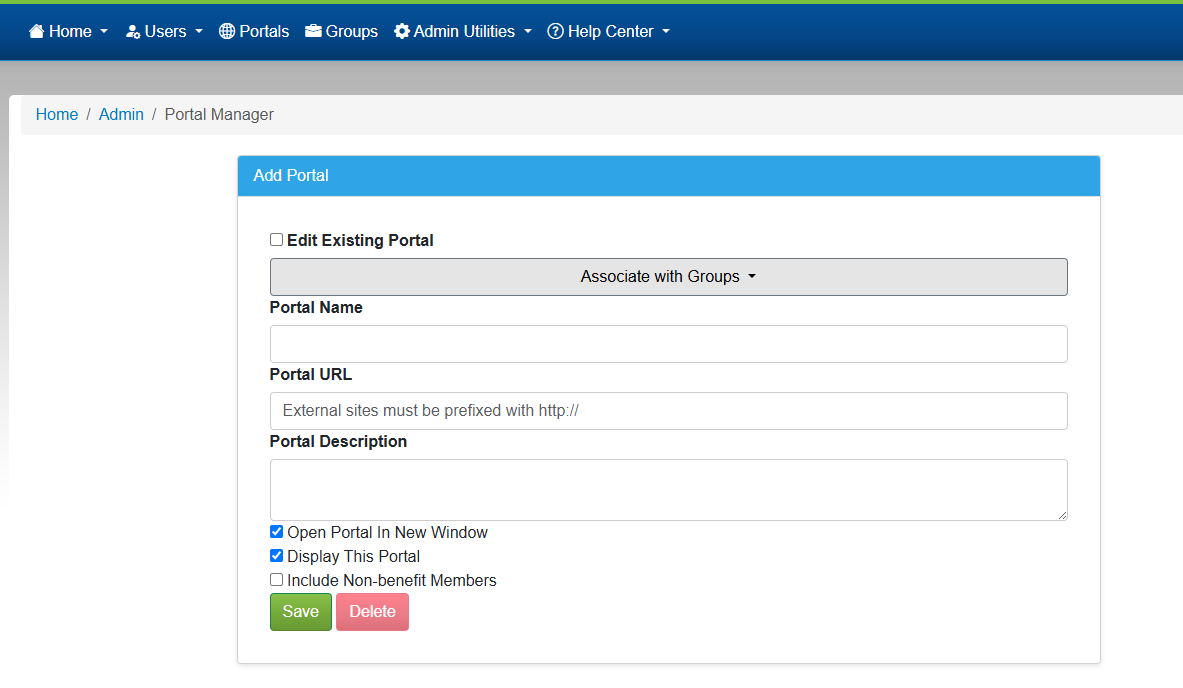Click the gear icon for Admin Utilities

pos(402,32)
